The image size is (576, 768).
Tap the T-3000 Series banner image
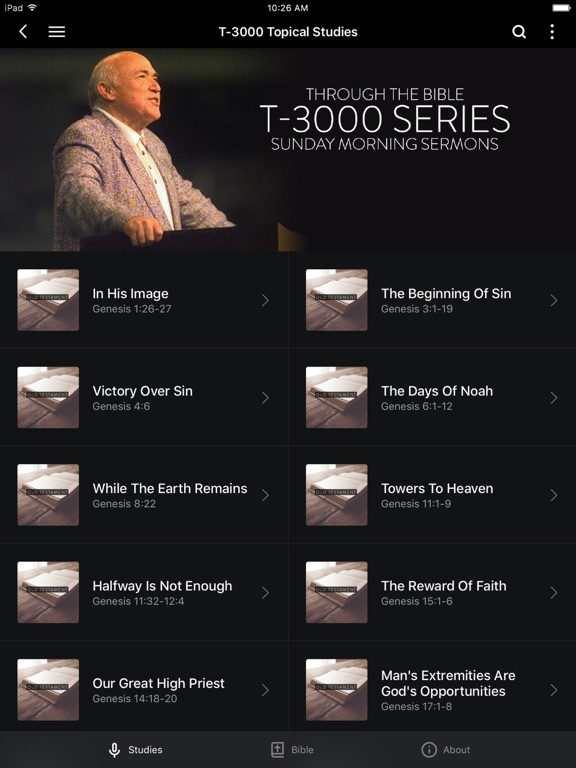288,150
